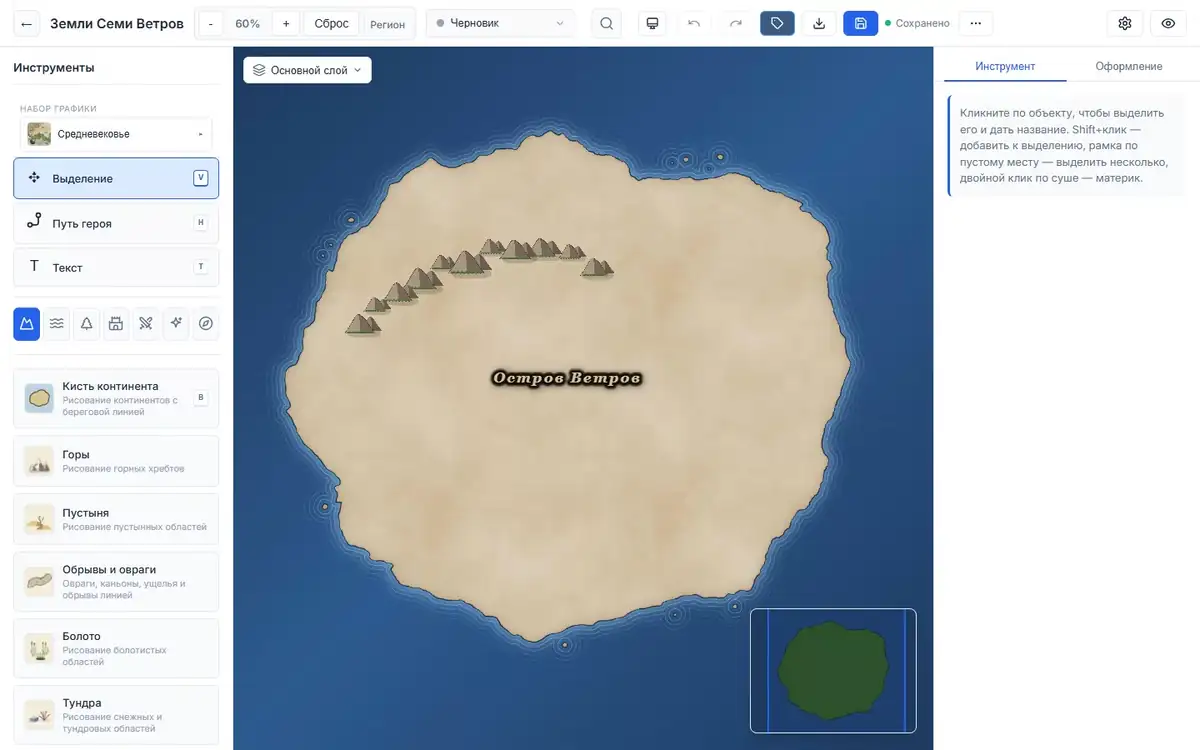Click the minimap overview thumbnail
Screen dimensions: 1200x750
tap(833, 671)
